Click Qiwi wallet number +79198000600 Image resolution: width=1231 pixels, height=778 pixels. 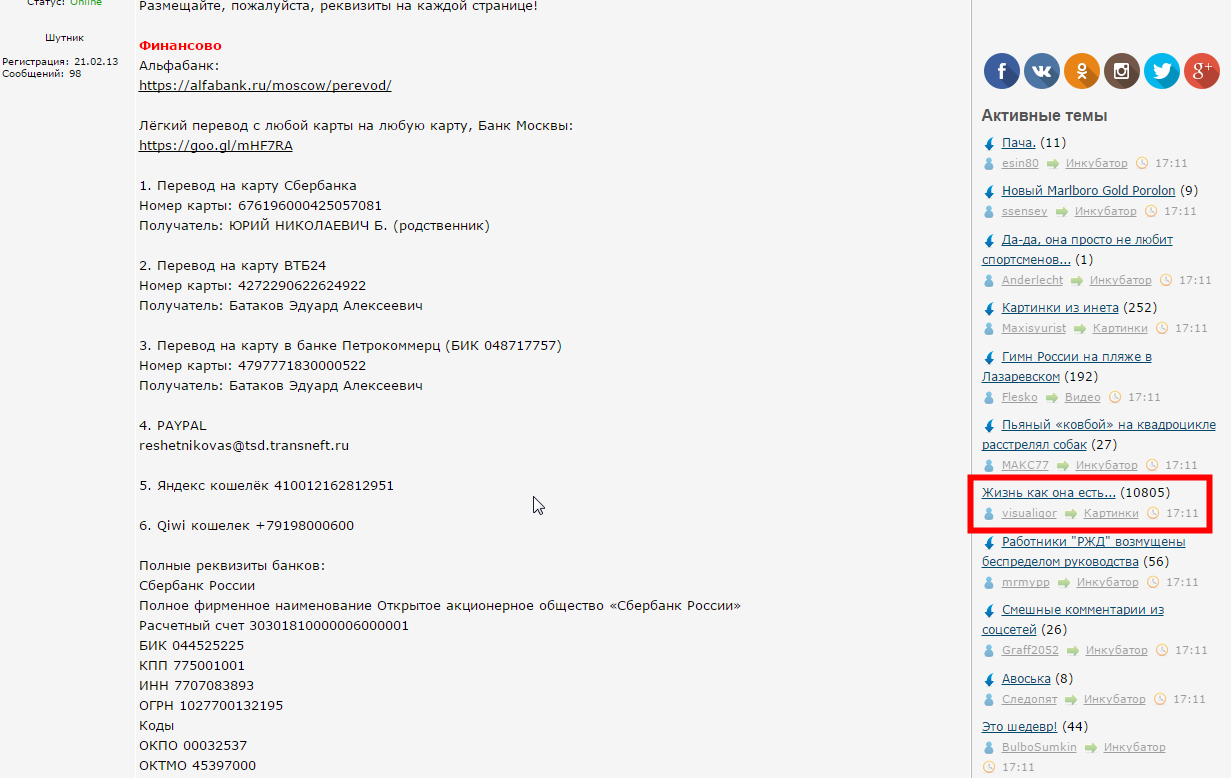[305, 526]
